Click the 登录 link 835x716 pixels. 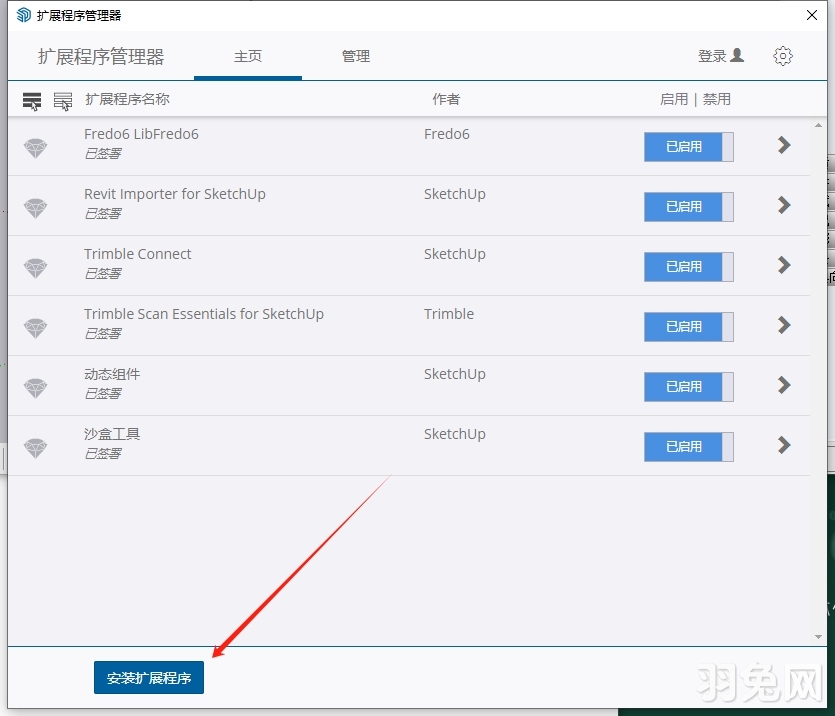tap(711, 56)
